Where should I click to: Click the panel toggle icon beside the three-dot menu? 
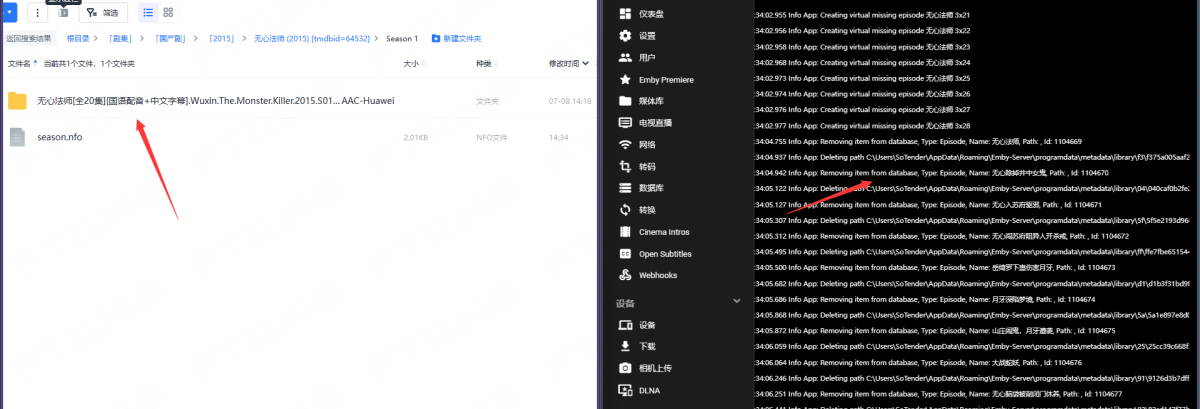64,13
